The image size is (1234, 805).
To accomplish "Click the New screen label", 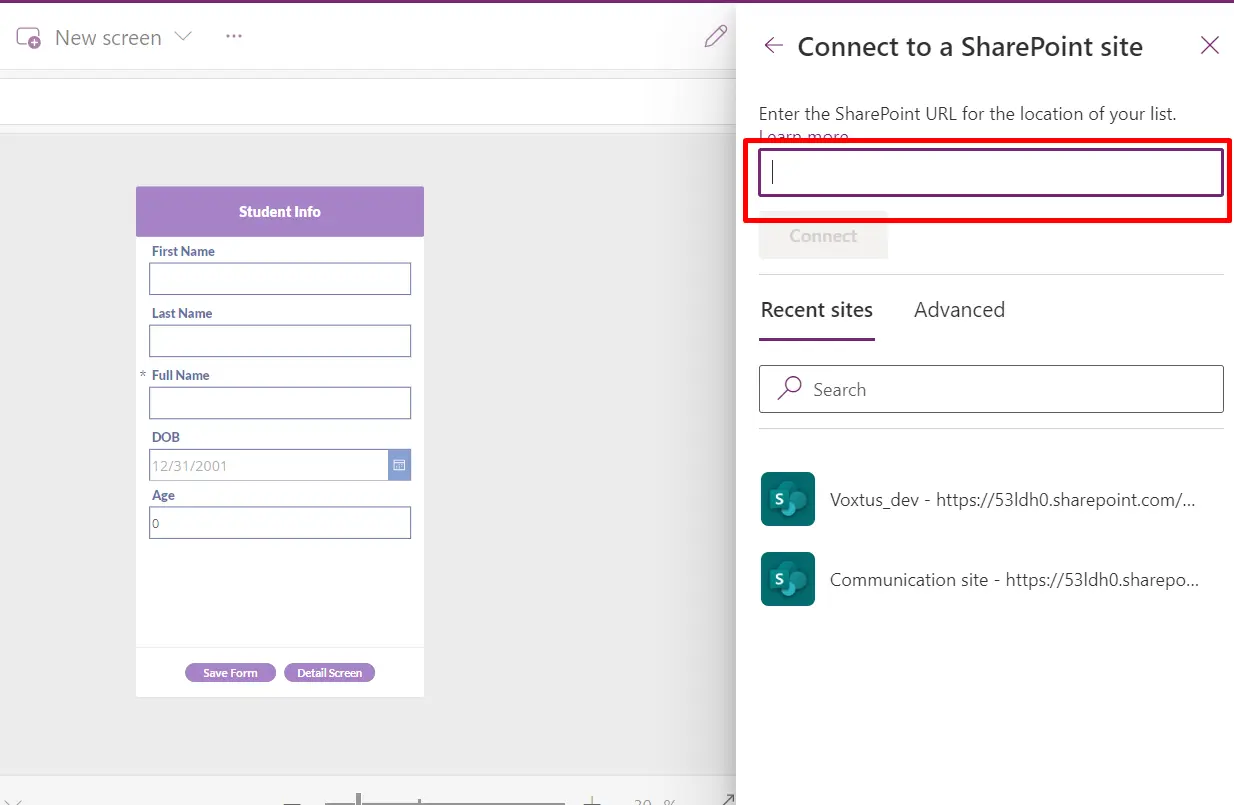I will (108, 38).
